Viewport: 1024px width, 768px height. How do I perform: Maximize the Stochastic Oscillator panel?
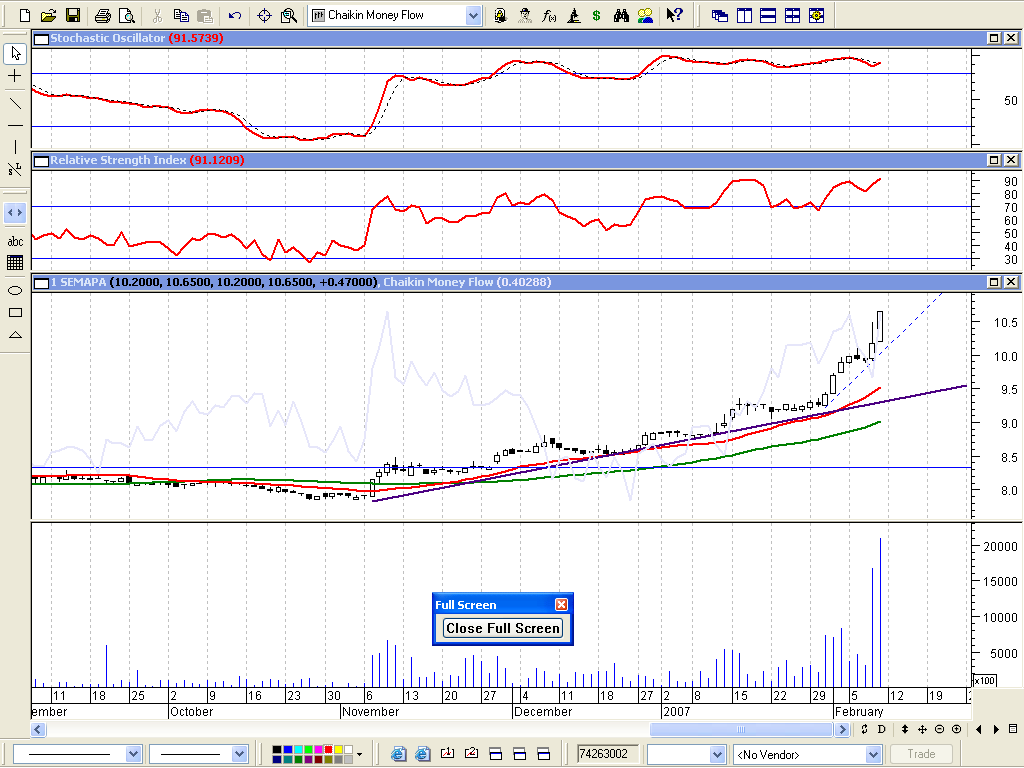(x=994, y=38)
